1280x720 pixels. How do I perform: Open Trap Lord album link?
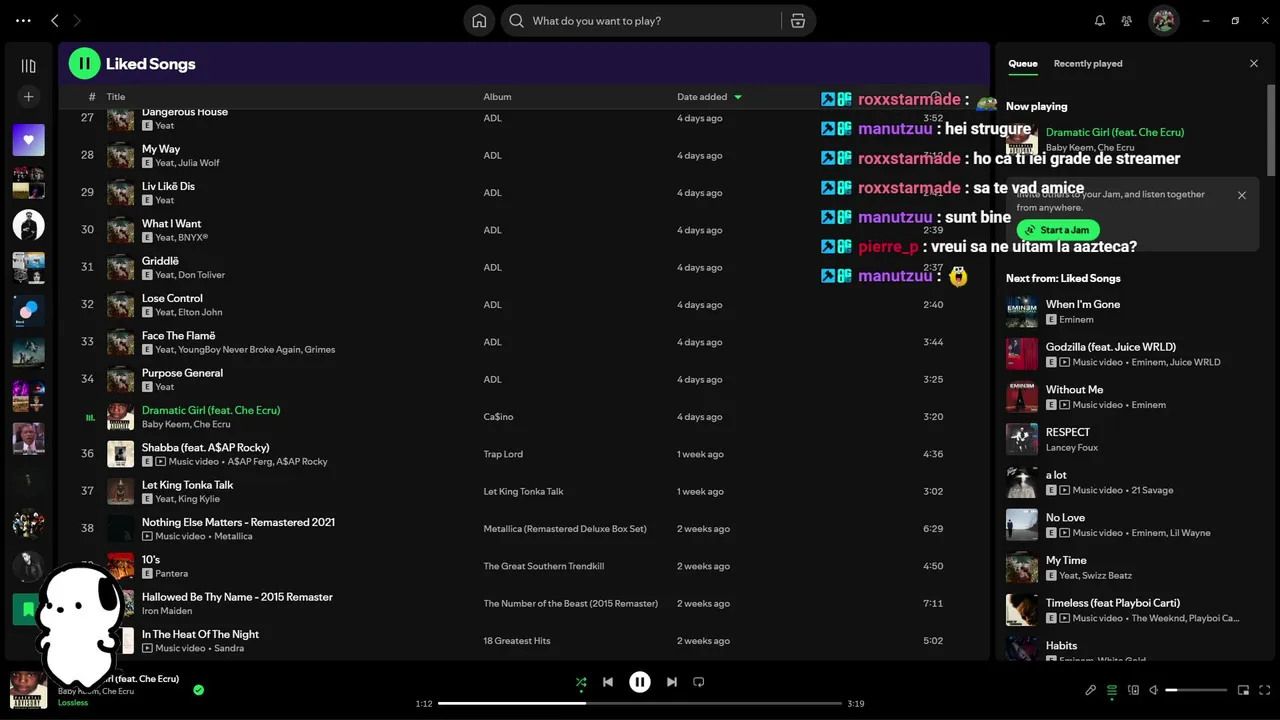pos(503,454)
